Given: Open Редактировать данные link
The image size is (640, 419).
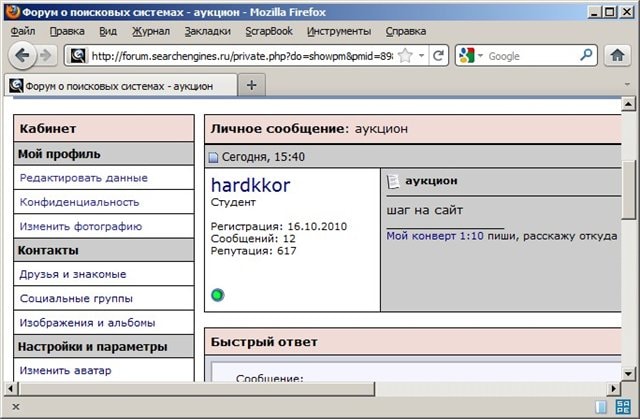Looking at the screenshot, I should click(84, 178).
